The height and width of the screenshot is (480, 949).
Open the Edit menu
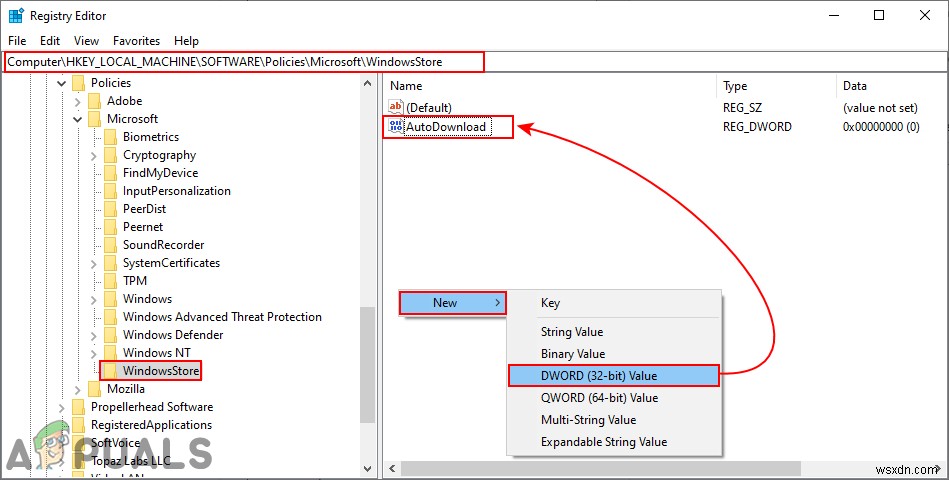click(x=50, y=41)
